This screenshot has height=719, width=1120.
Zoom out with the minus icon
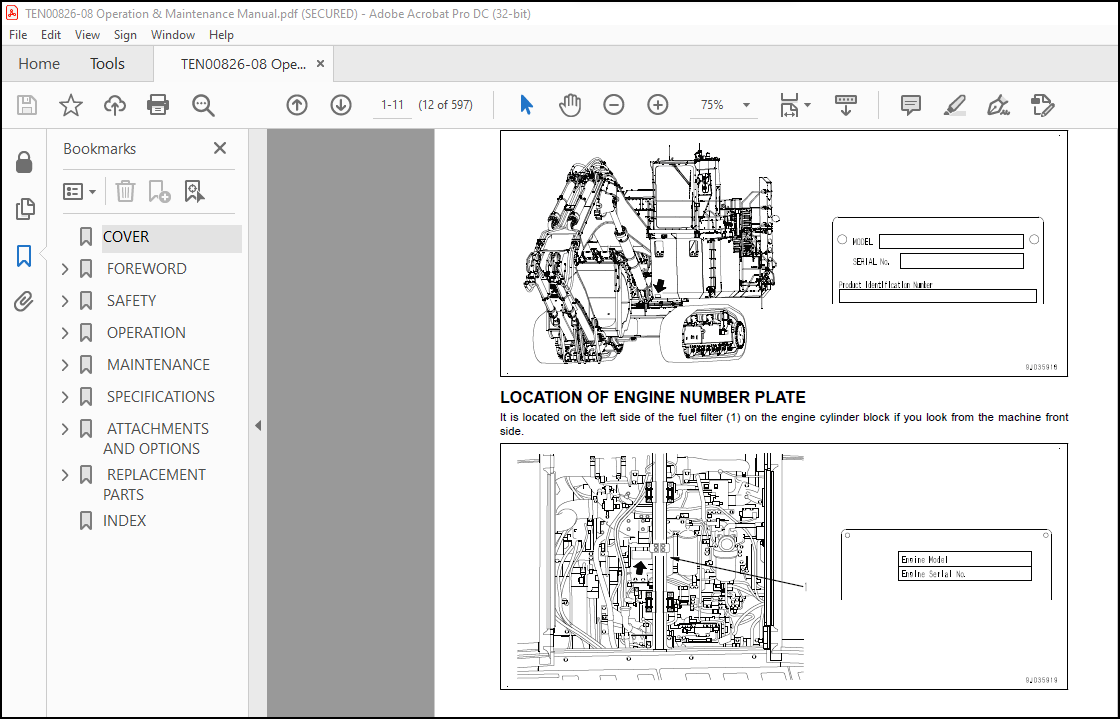click(x=614, y=105)
